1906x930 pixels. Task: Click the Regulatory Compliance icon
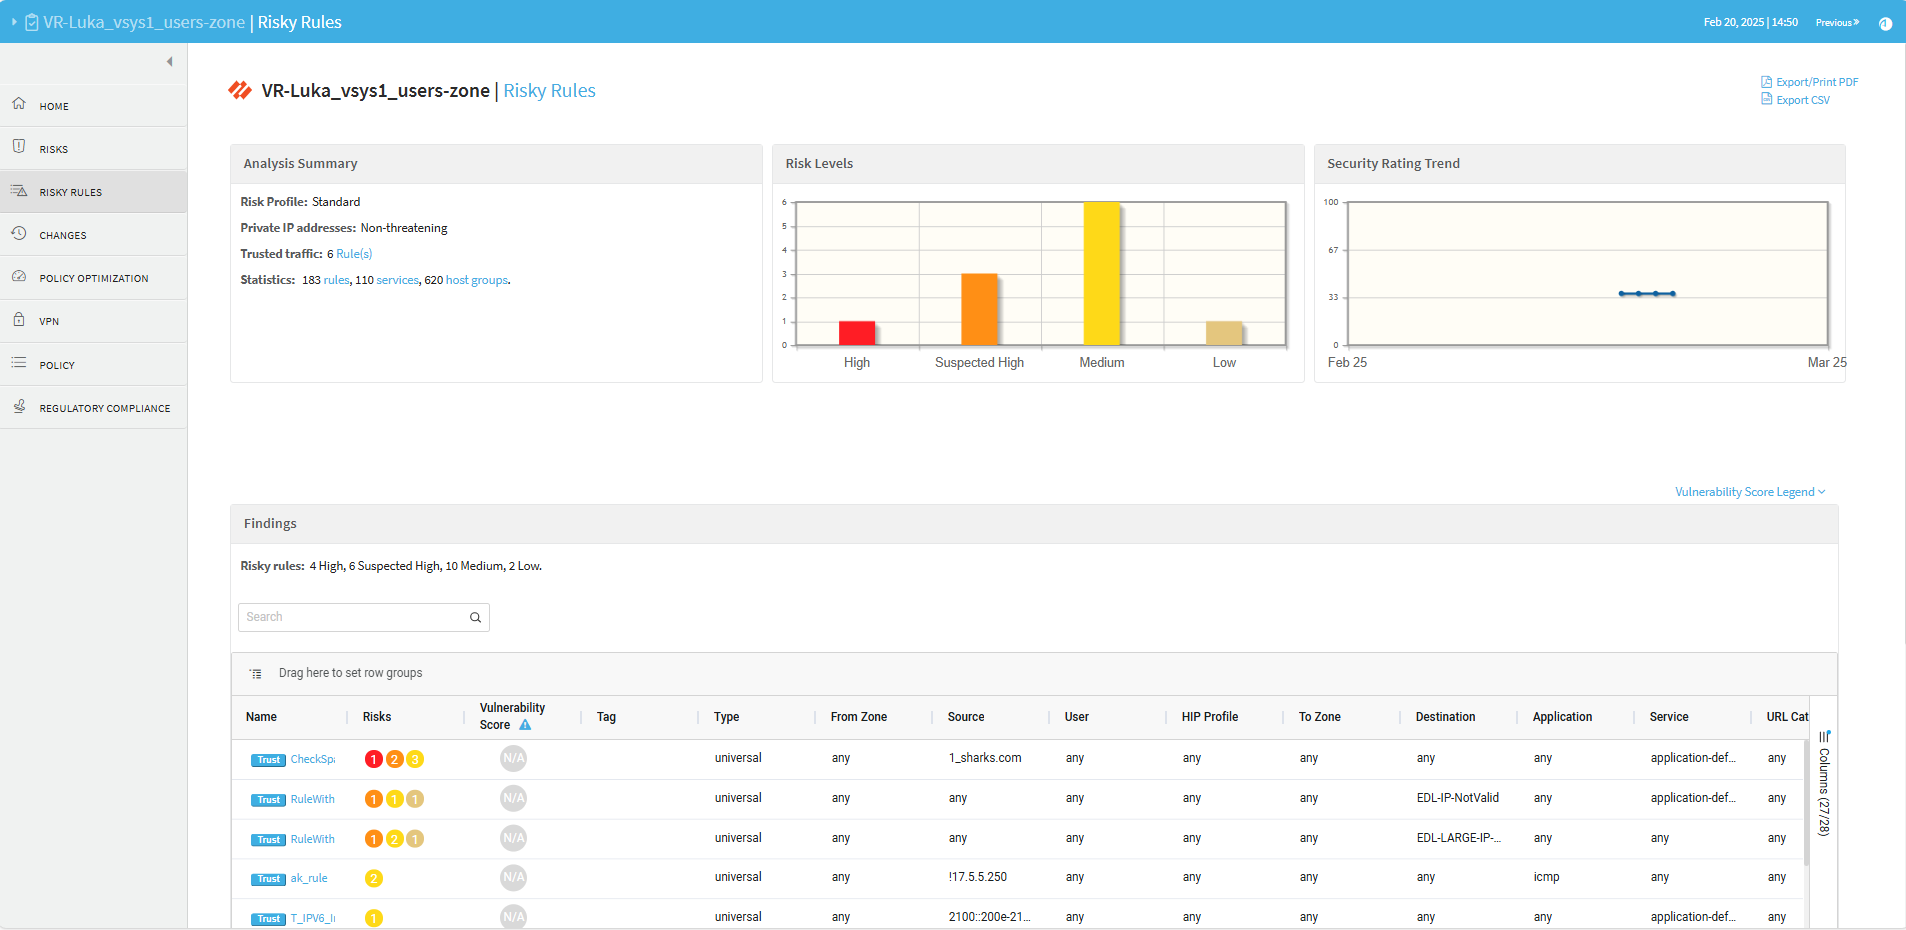[x=19, y=407]
